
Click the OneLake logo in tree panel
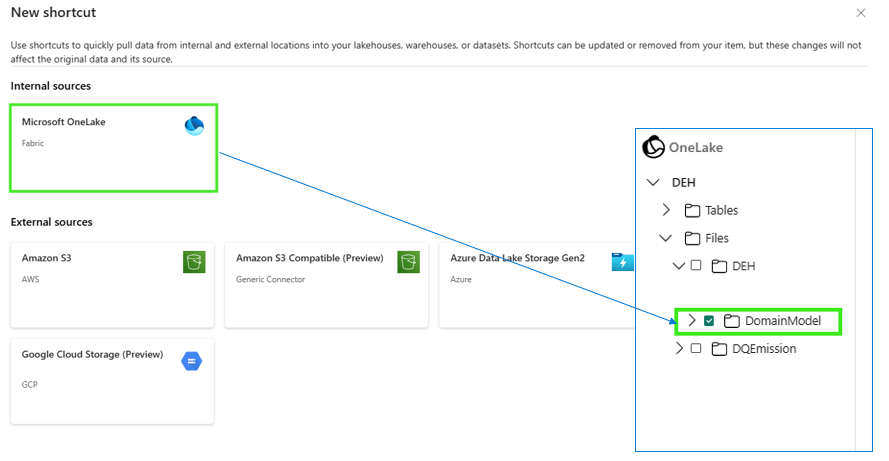tap(654, 147)
